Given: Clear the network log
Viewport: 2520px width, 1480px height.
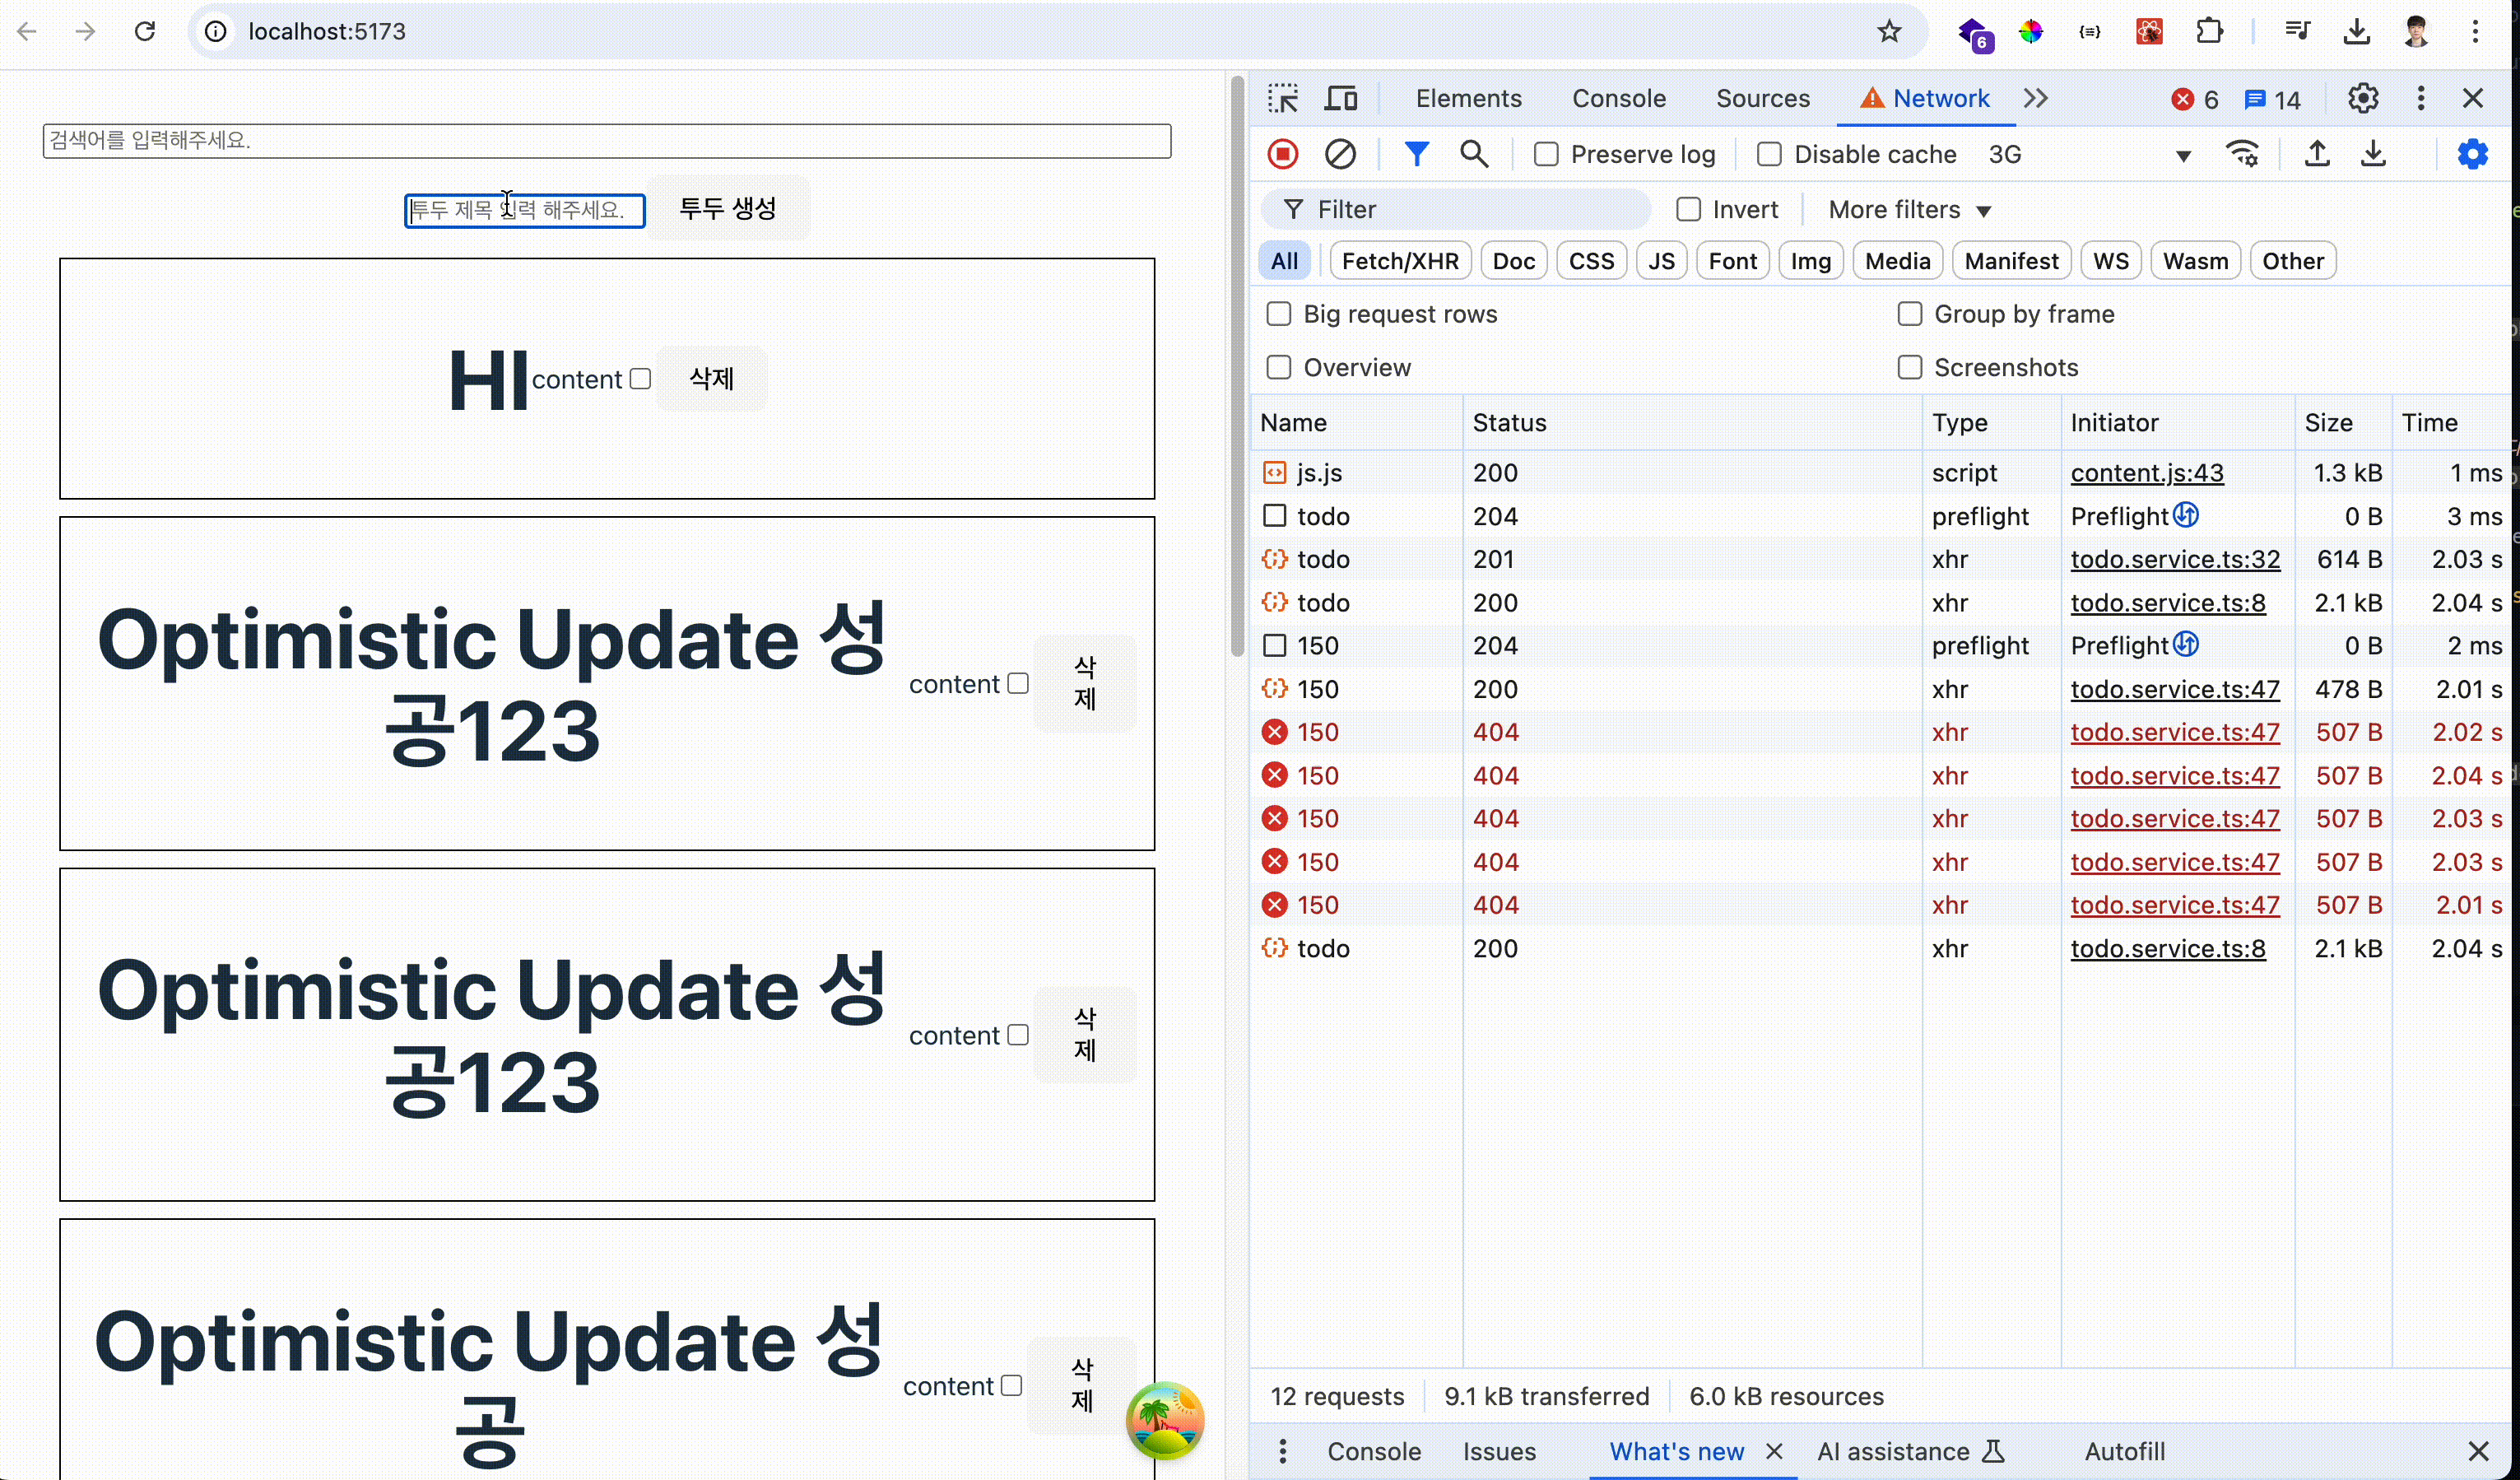Looking at the screenshot, I should [x=1340, y=154].
